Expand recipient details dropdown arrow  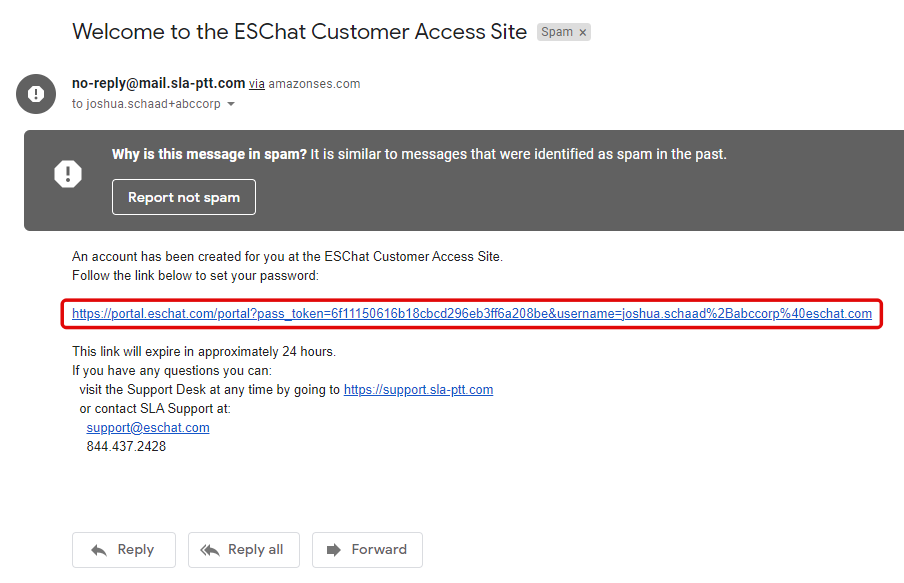tap(231, 104)
